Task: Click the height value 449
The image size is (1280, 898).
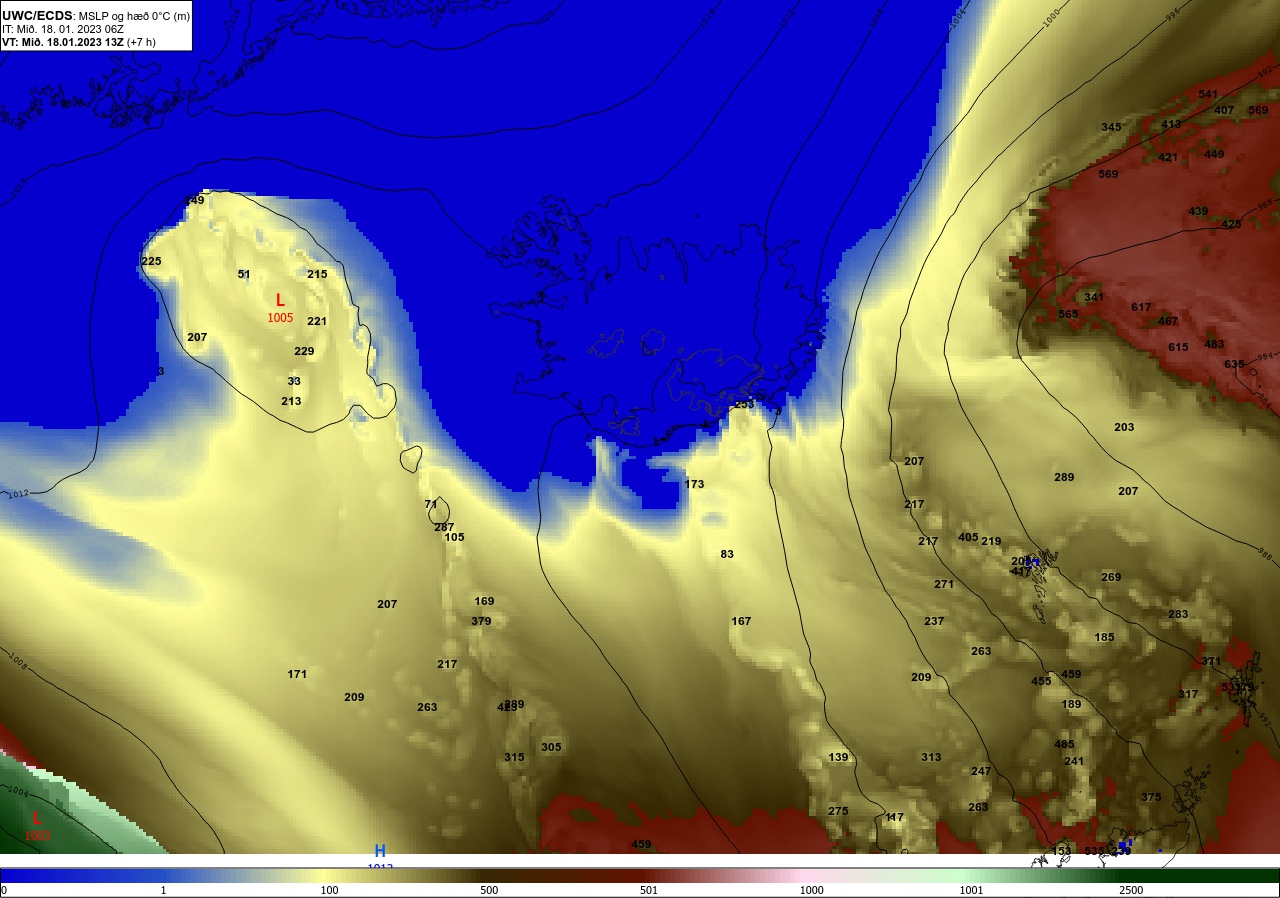Action: click(x=1214, y=154)
